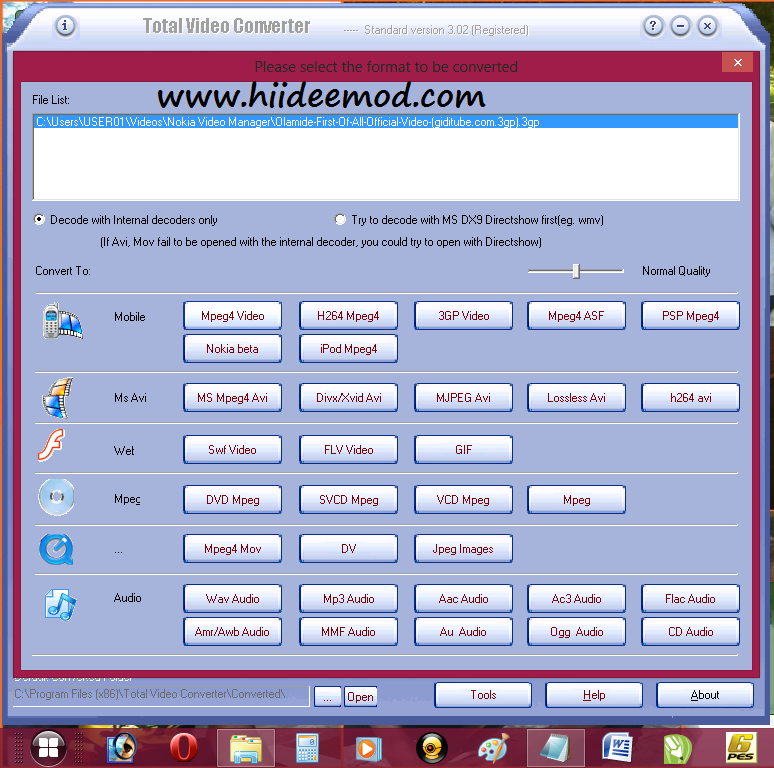Select VCD Mpeg format
Viewport: 774px width, 768px height.
[x=464, y=500]
